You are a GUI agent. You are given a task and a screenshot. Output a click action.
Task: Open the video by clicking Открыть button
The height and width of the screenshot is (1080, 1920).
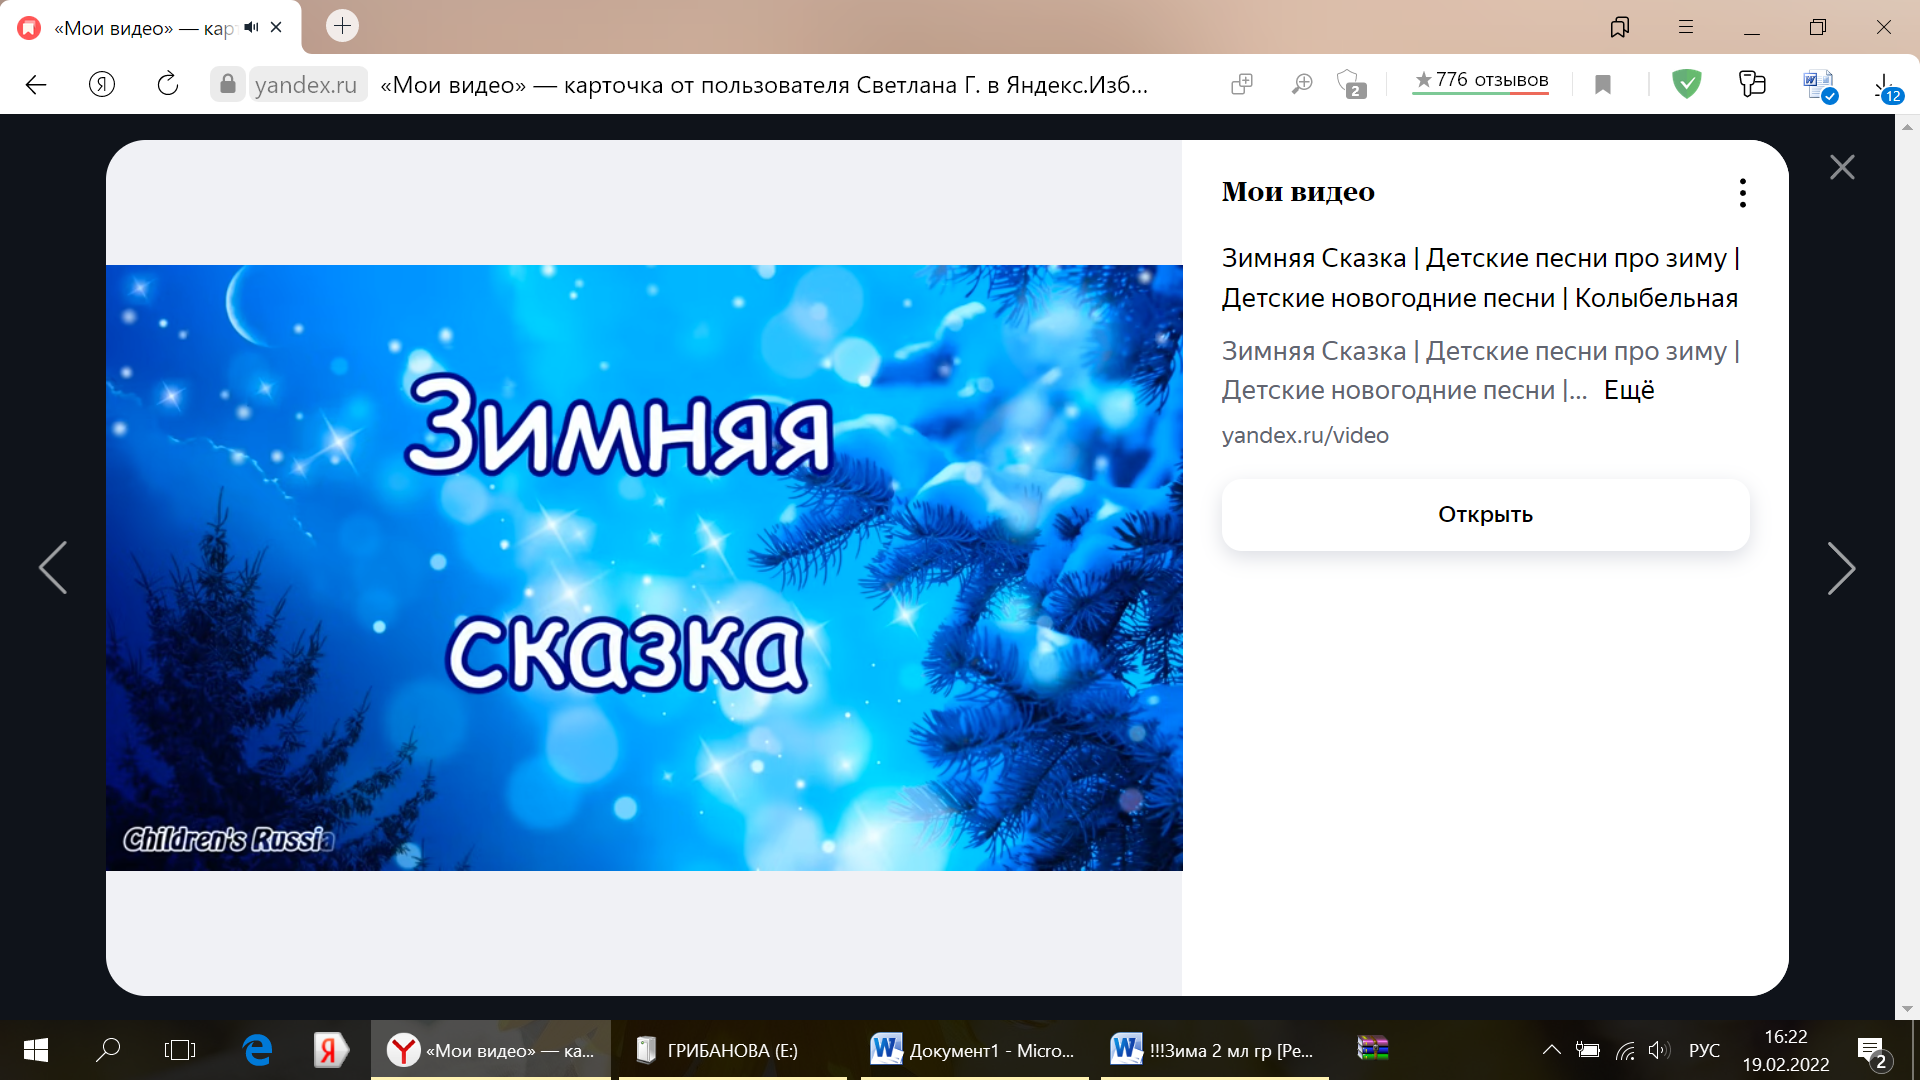pos(1485,514)
